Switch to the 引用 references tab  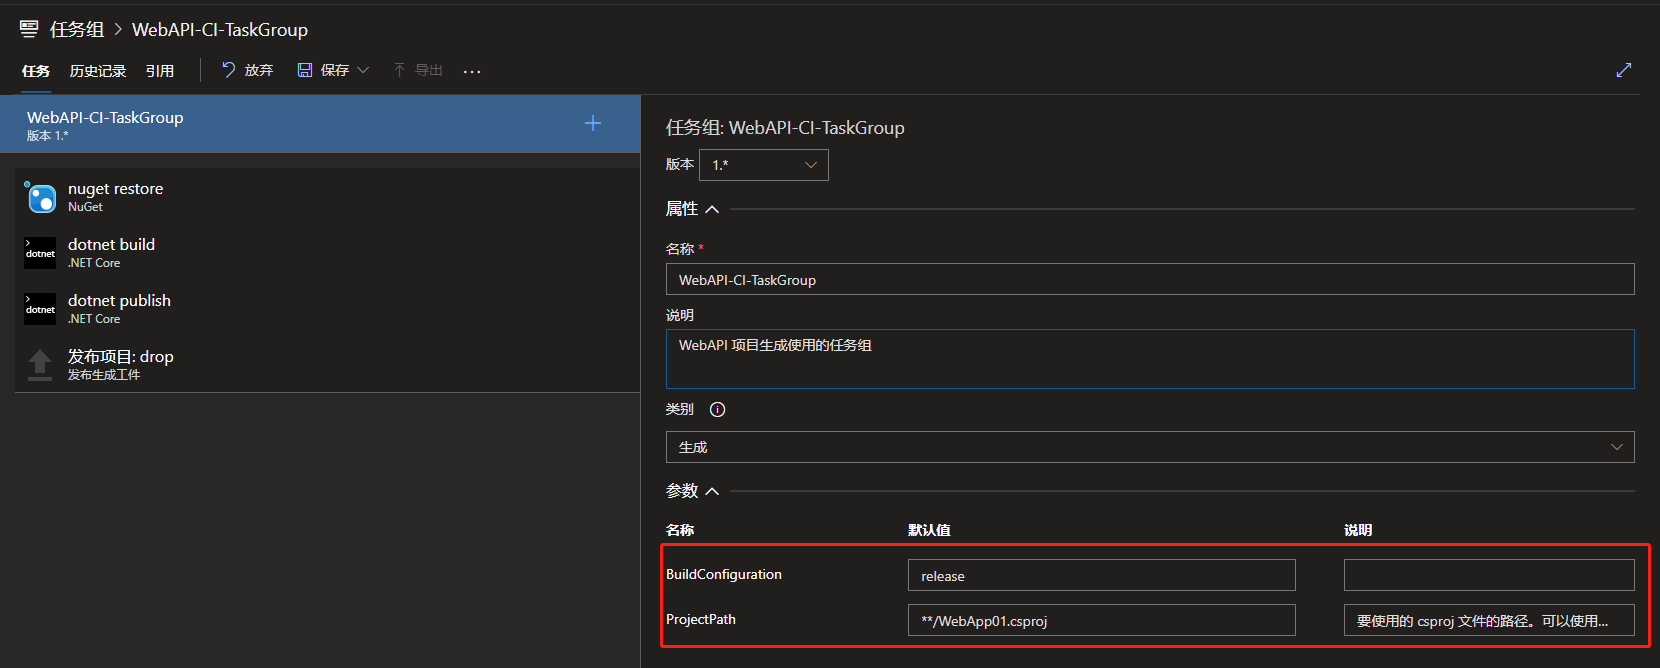coord(160,71)
